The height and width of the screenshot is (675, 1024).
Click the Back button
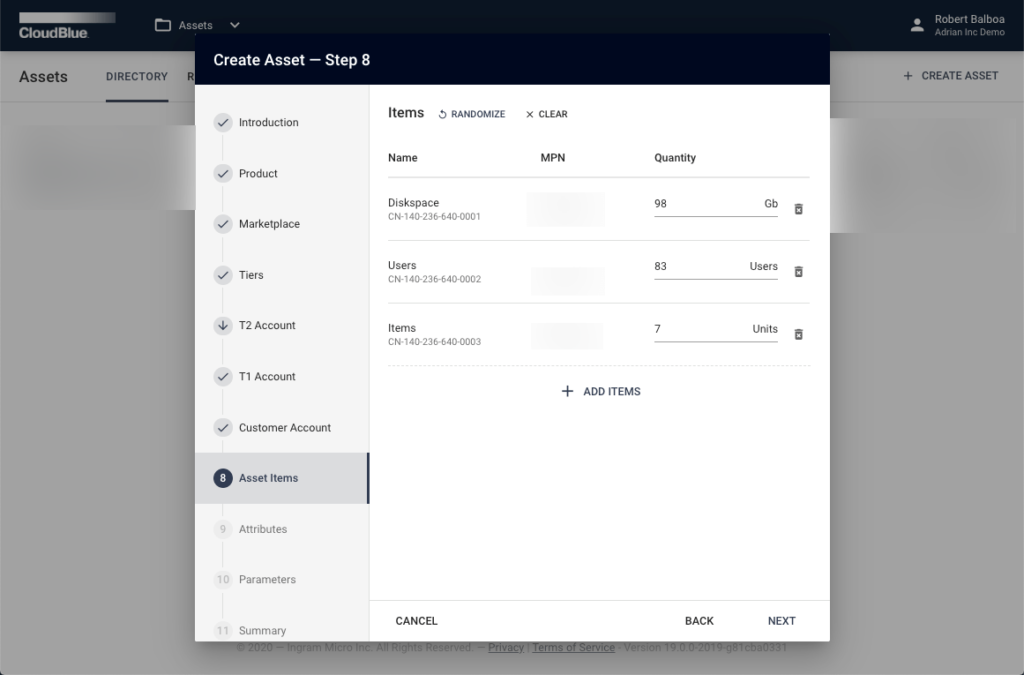click(699, 621)
